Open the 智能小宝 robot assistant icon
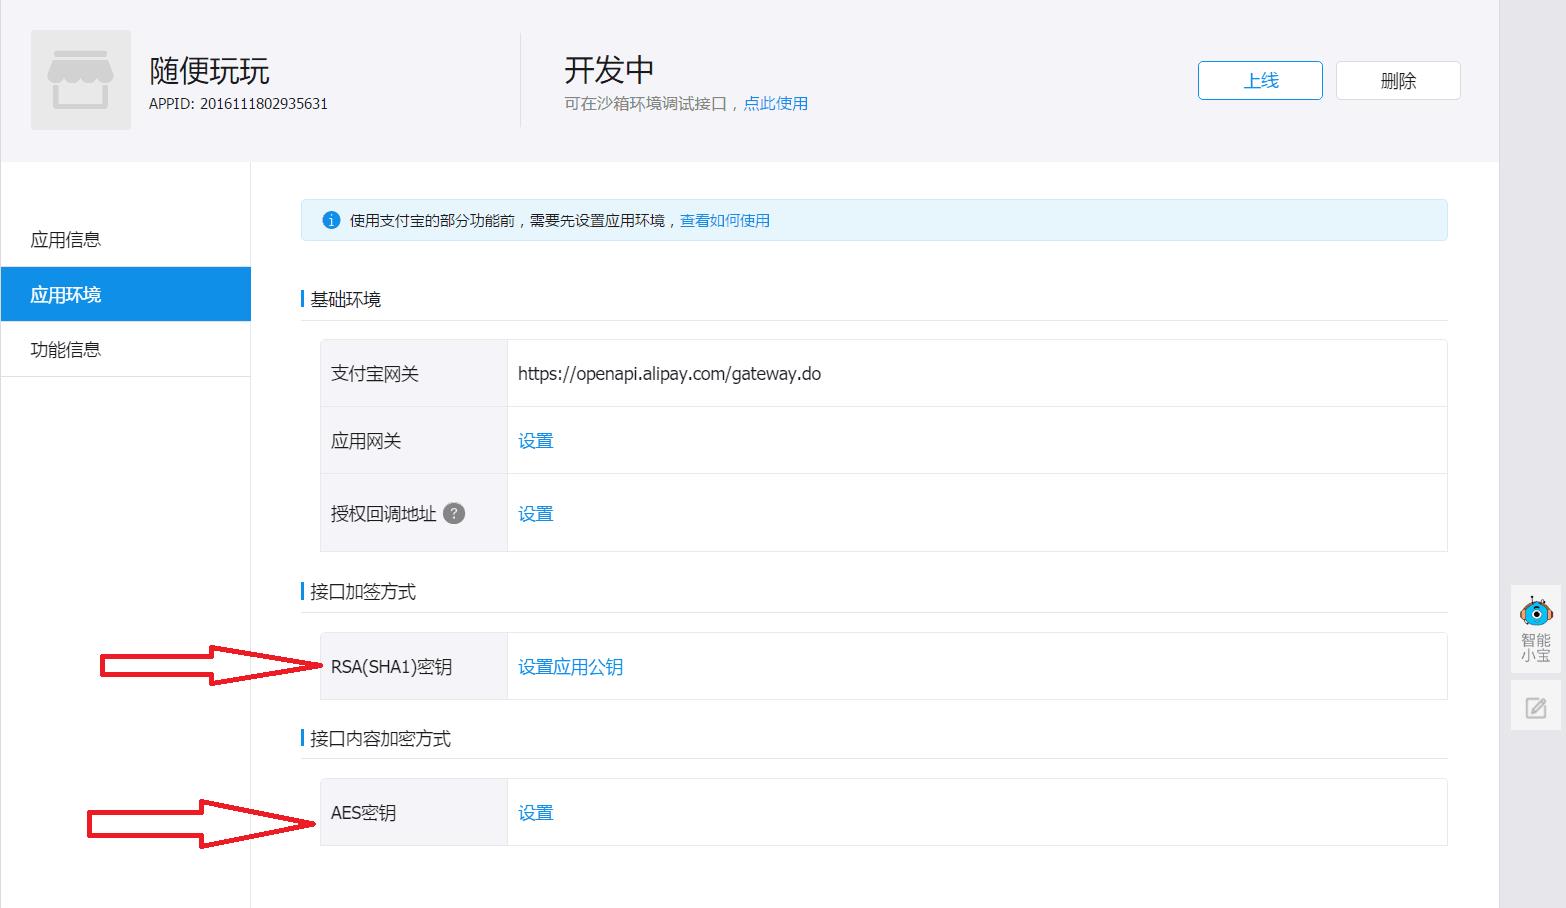1566x908 pixels. [1536, 628]
